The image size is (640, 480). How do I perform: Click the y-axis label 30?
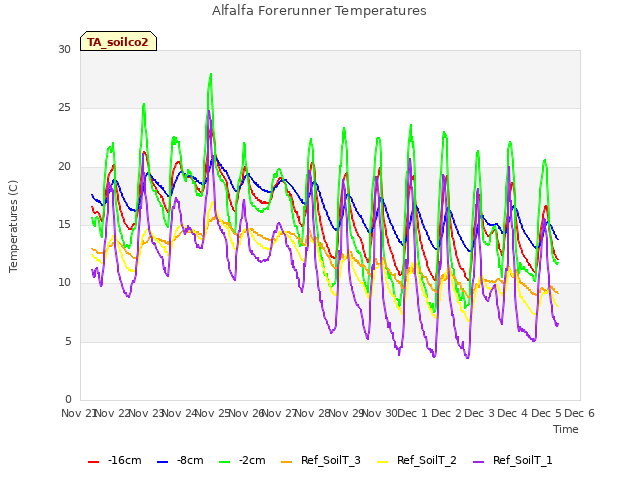[64, 49]
